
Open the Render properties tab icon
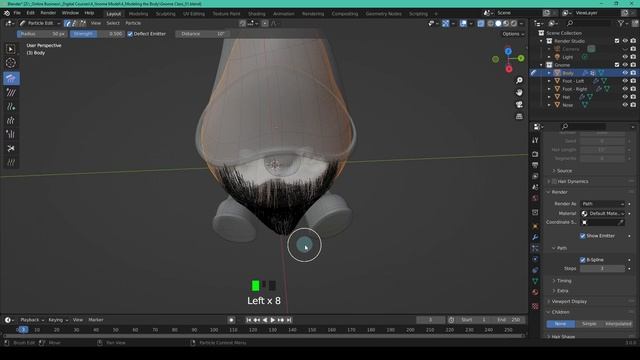click(535, 154)
